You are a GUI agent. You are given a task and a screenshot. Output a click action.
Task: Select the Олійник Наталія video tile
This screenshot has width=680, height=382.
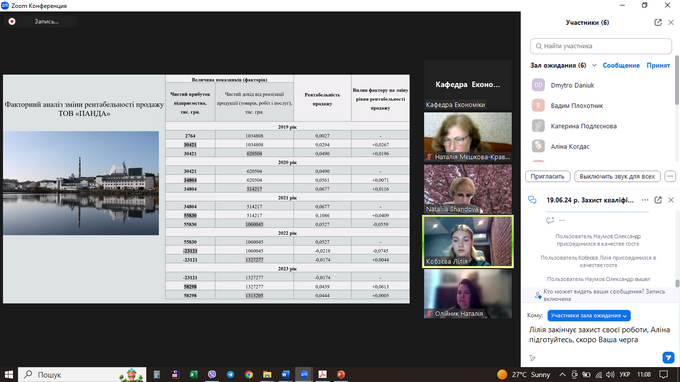(468, 294)
